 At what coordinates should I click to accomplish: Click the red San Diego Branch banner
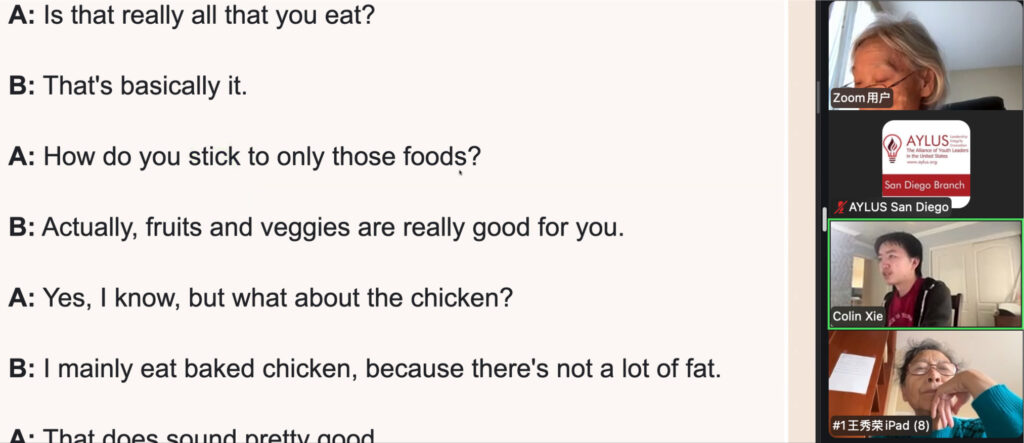tap(925, 186)
